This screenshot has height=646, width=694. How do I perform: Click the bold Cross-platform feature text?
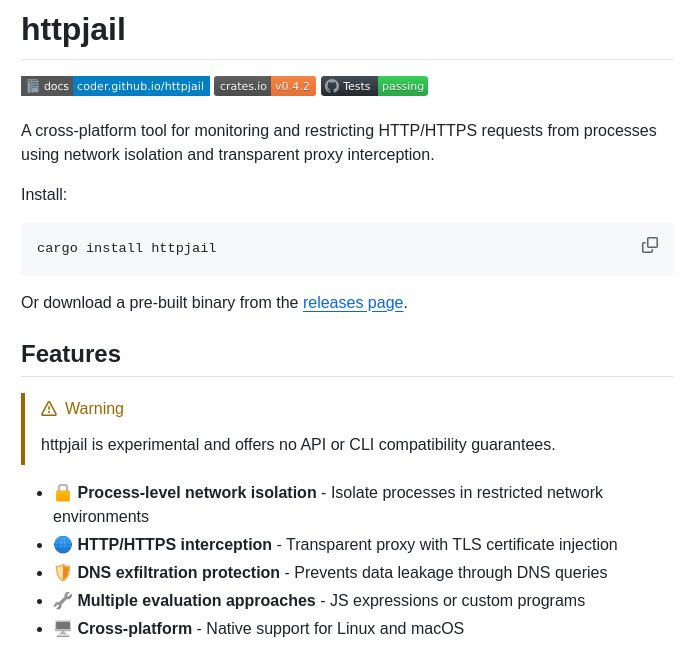(134, 628)
